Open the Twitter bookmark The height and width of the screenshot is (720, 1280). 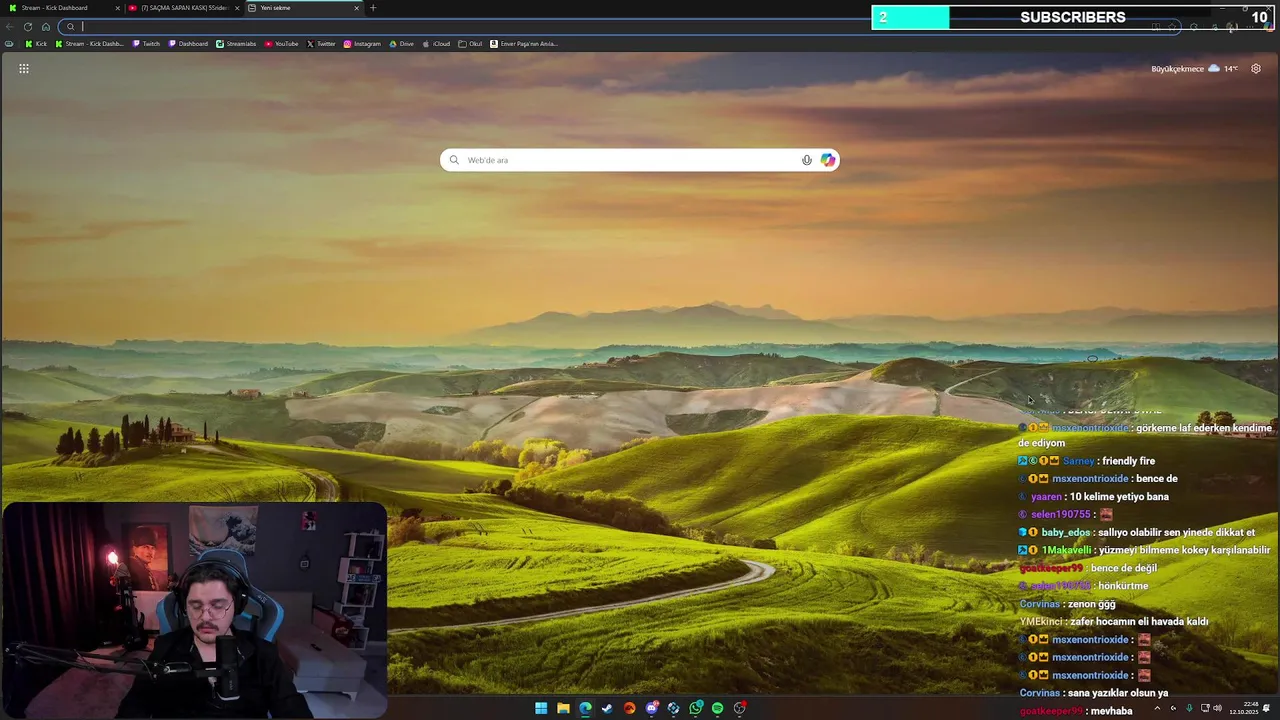click(x=321, y=44)
